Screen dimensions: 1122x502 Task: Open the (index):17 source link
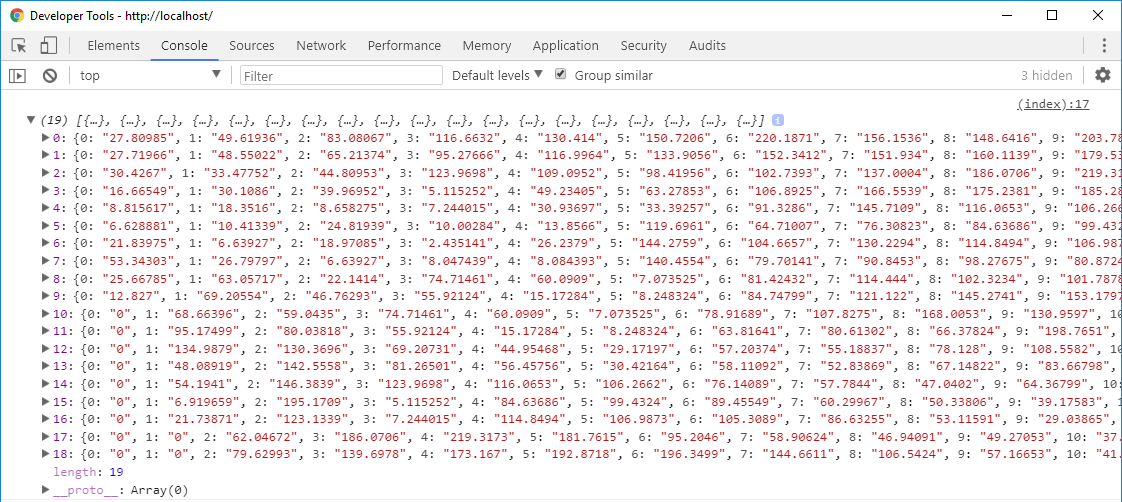point(1053,104)
